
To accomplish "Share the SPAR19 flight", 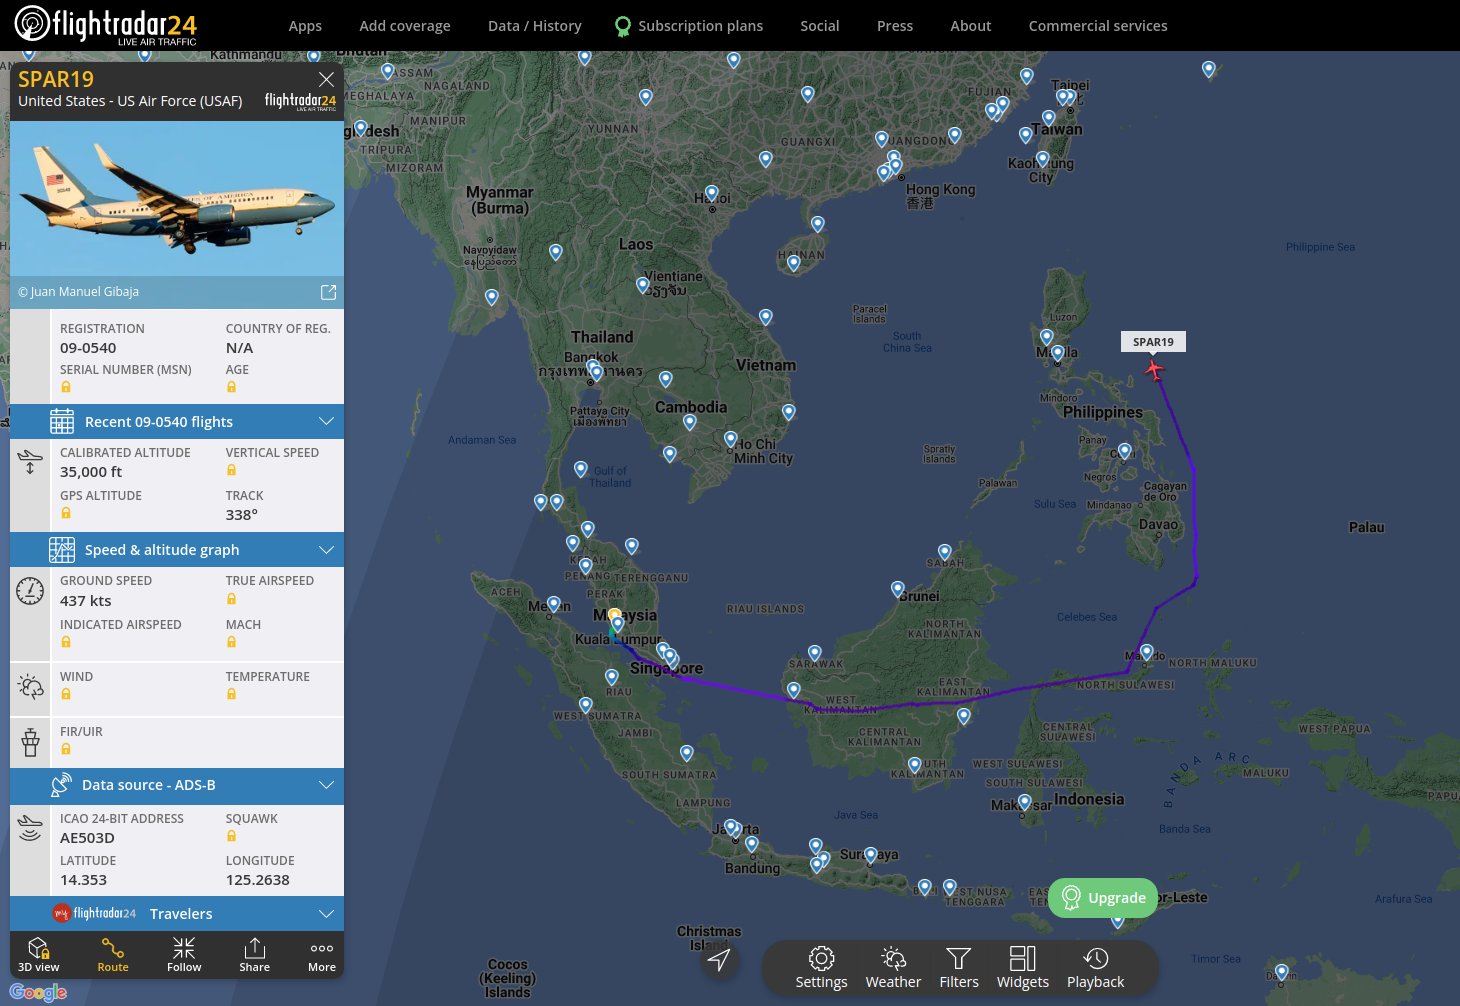I will 254,955.
